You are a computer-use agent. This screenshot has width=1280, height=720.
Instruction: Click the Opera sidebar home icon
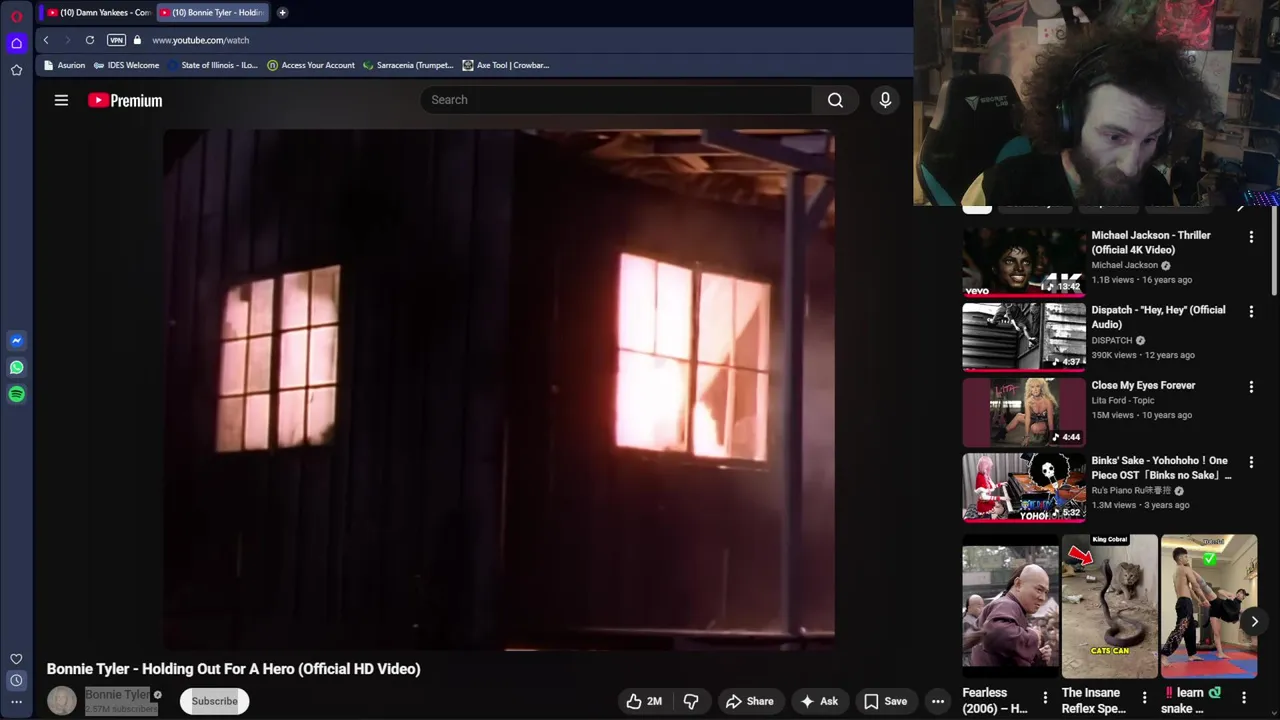(x=16, y=43)
